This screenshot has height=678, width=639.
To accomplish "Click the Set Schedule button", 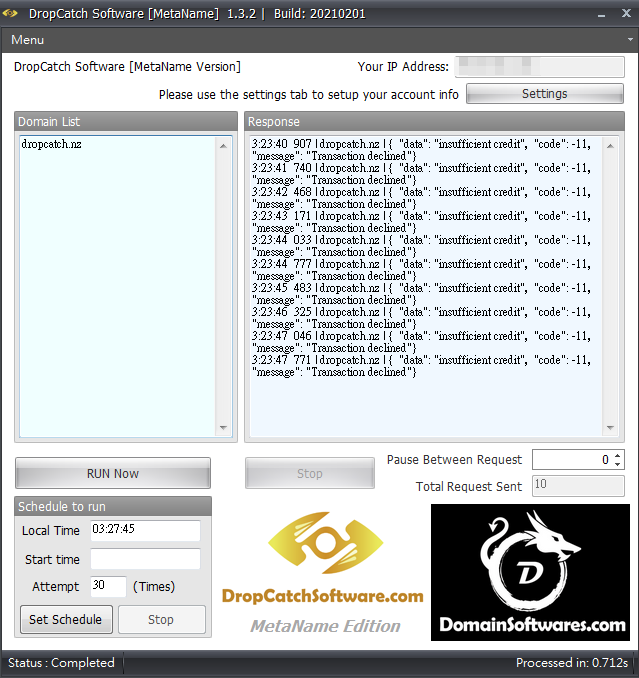I will click(x=66, y=619).
